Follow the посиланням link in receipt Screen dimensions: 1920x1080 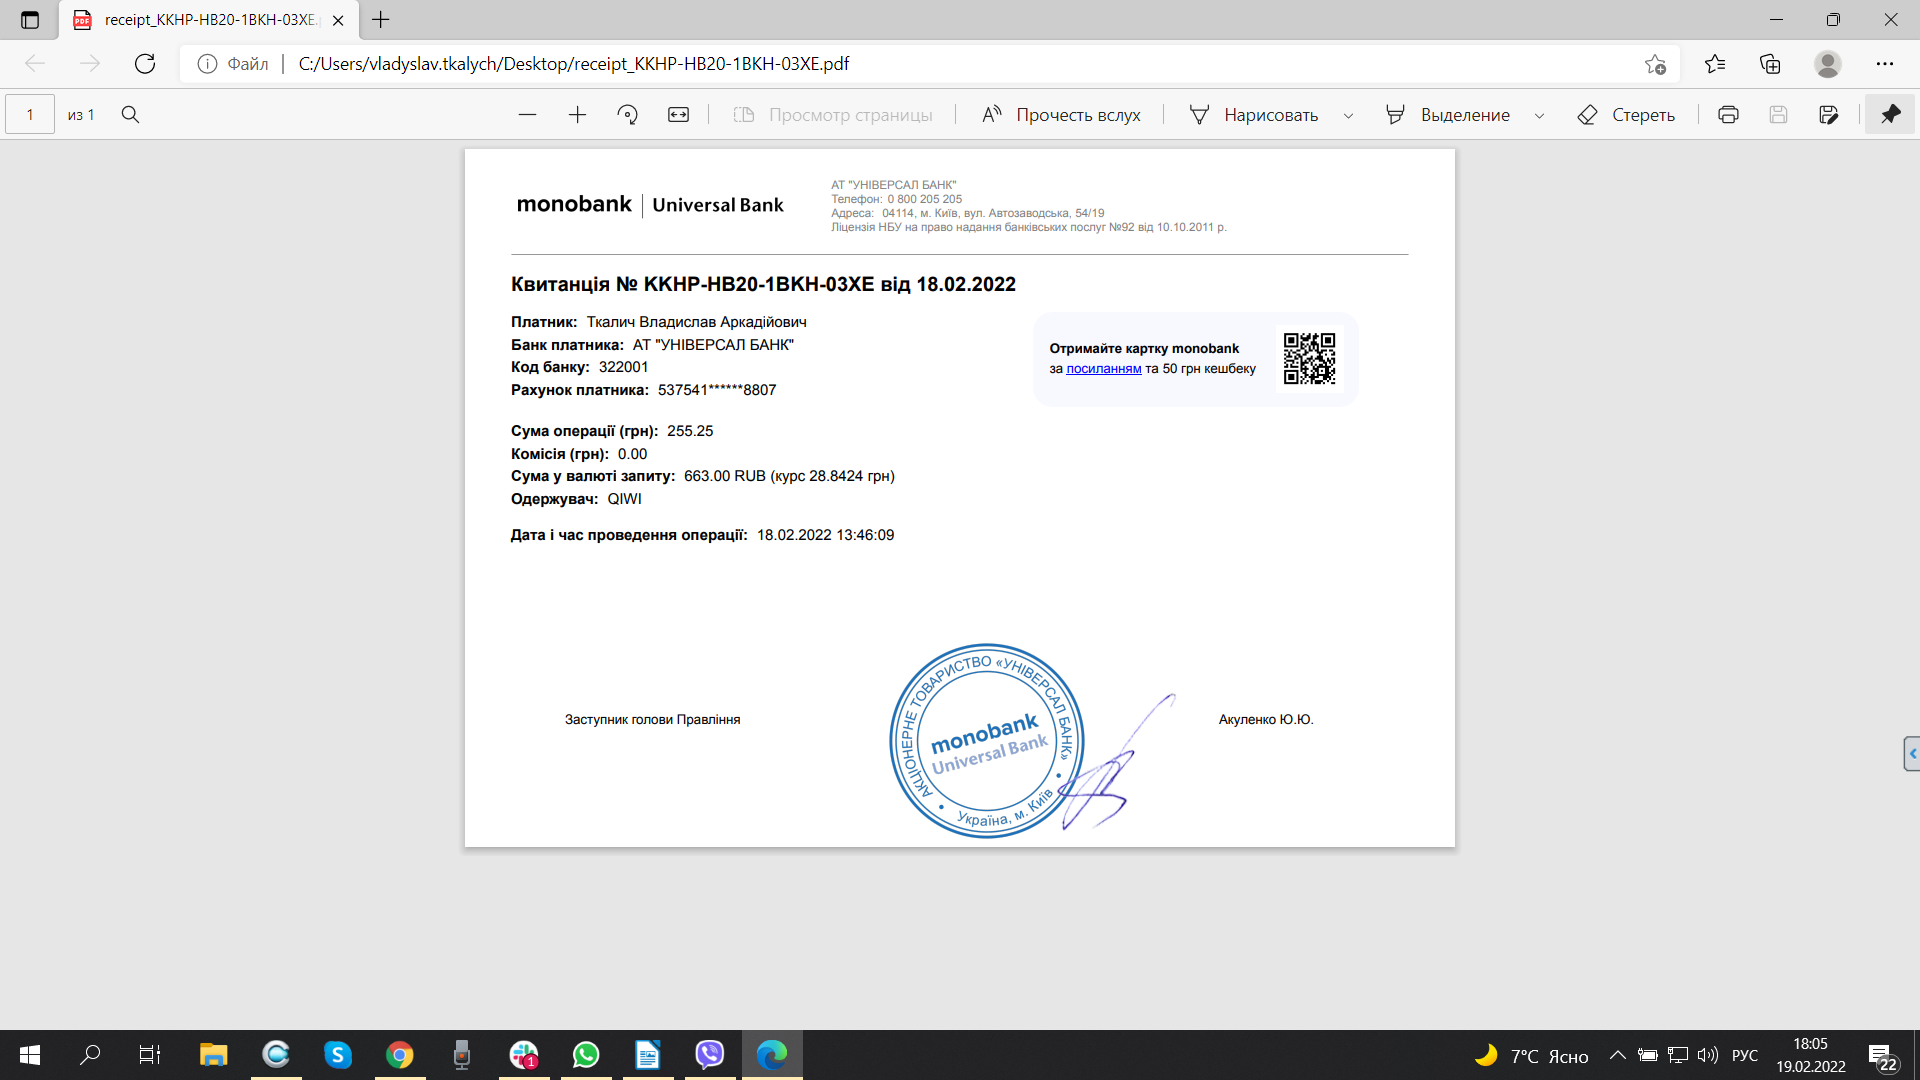point(1103,369)
